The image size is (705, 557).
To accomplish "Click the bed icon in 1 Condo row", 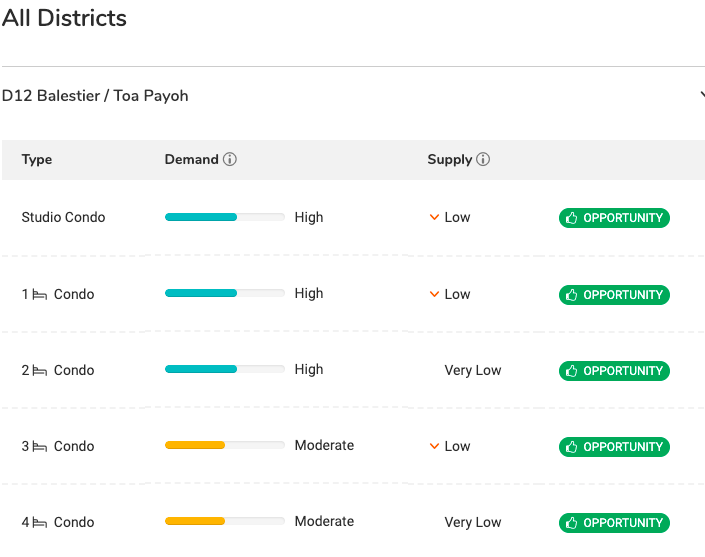I will pos(40,295).
